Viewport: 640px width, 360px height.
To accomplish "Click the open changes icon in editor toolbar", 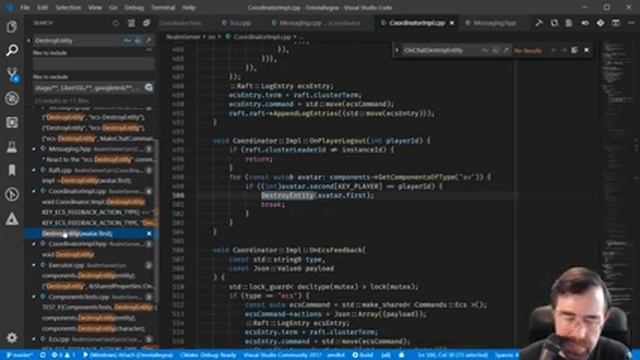I will (554, 23).
